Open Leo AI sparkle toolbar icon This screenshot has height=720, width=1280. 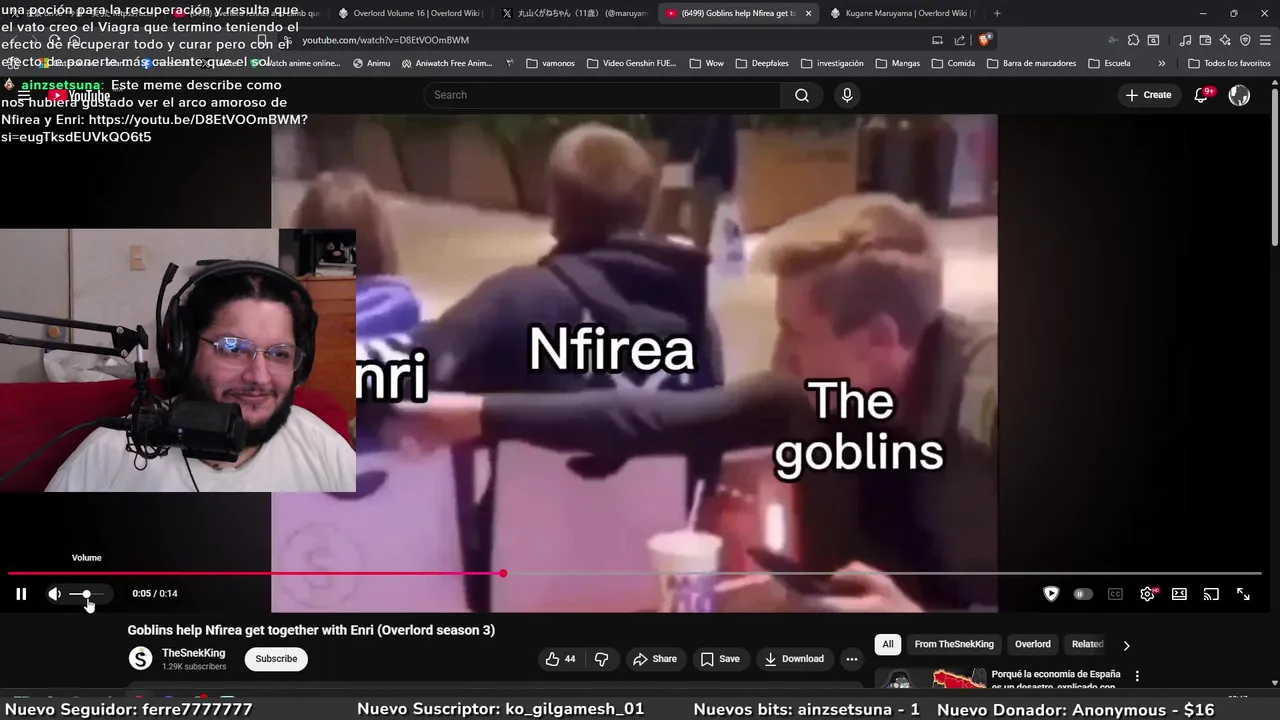(x=1225, y=40)
